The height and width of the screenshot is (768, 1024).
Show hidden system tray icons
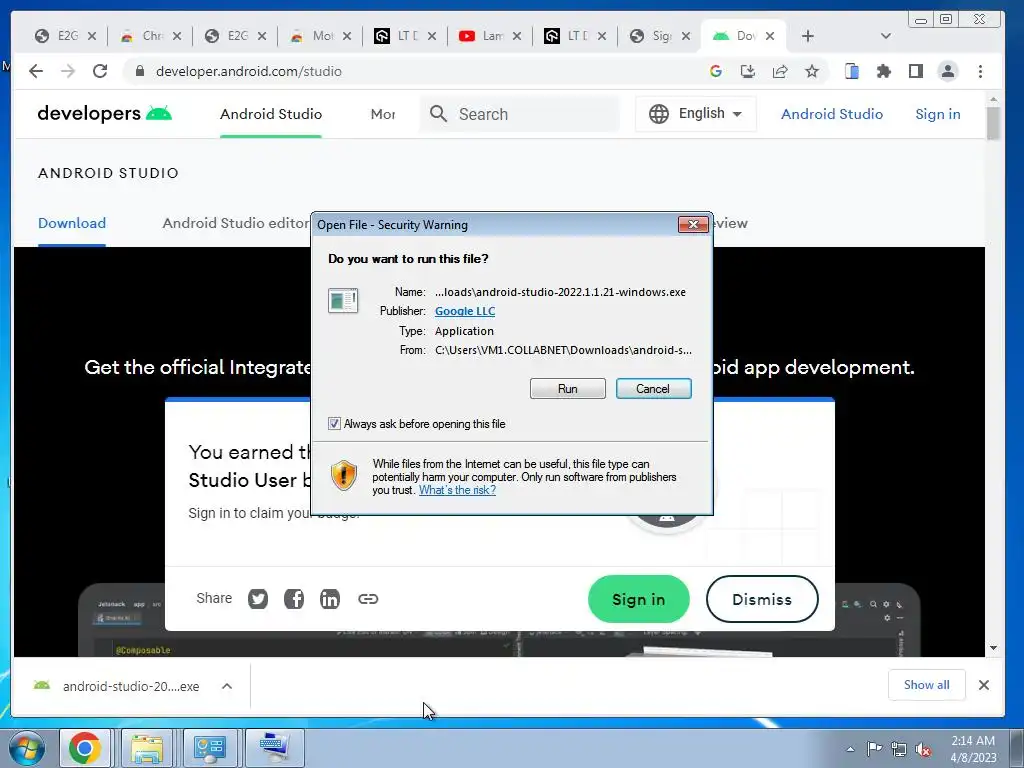(x=850, y=749)
